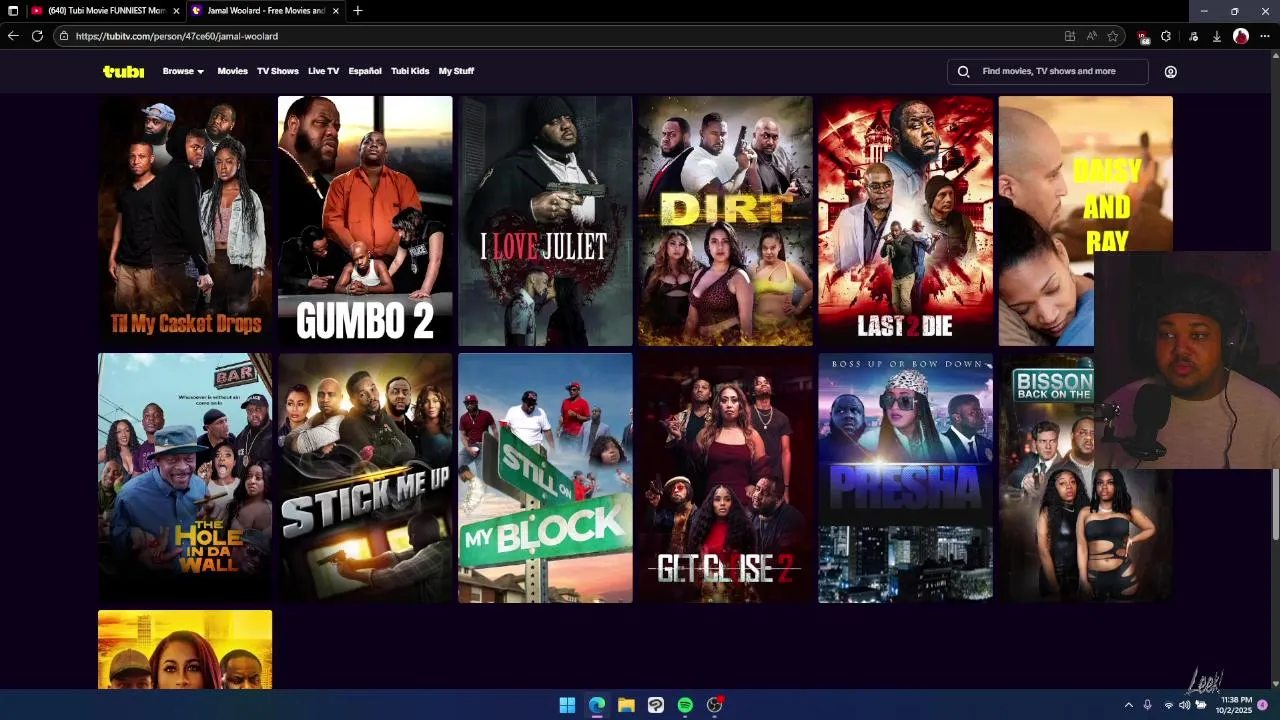
Task: Open Edge Settings and more menu
Action: 1265,36
